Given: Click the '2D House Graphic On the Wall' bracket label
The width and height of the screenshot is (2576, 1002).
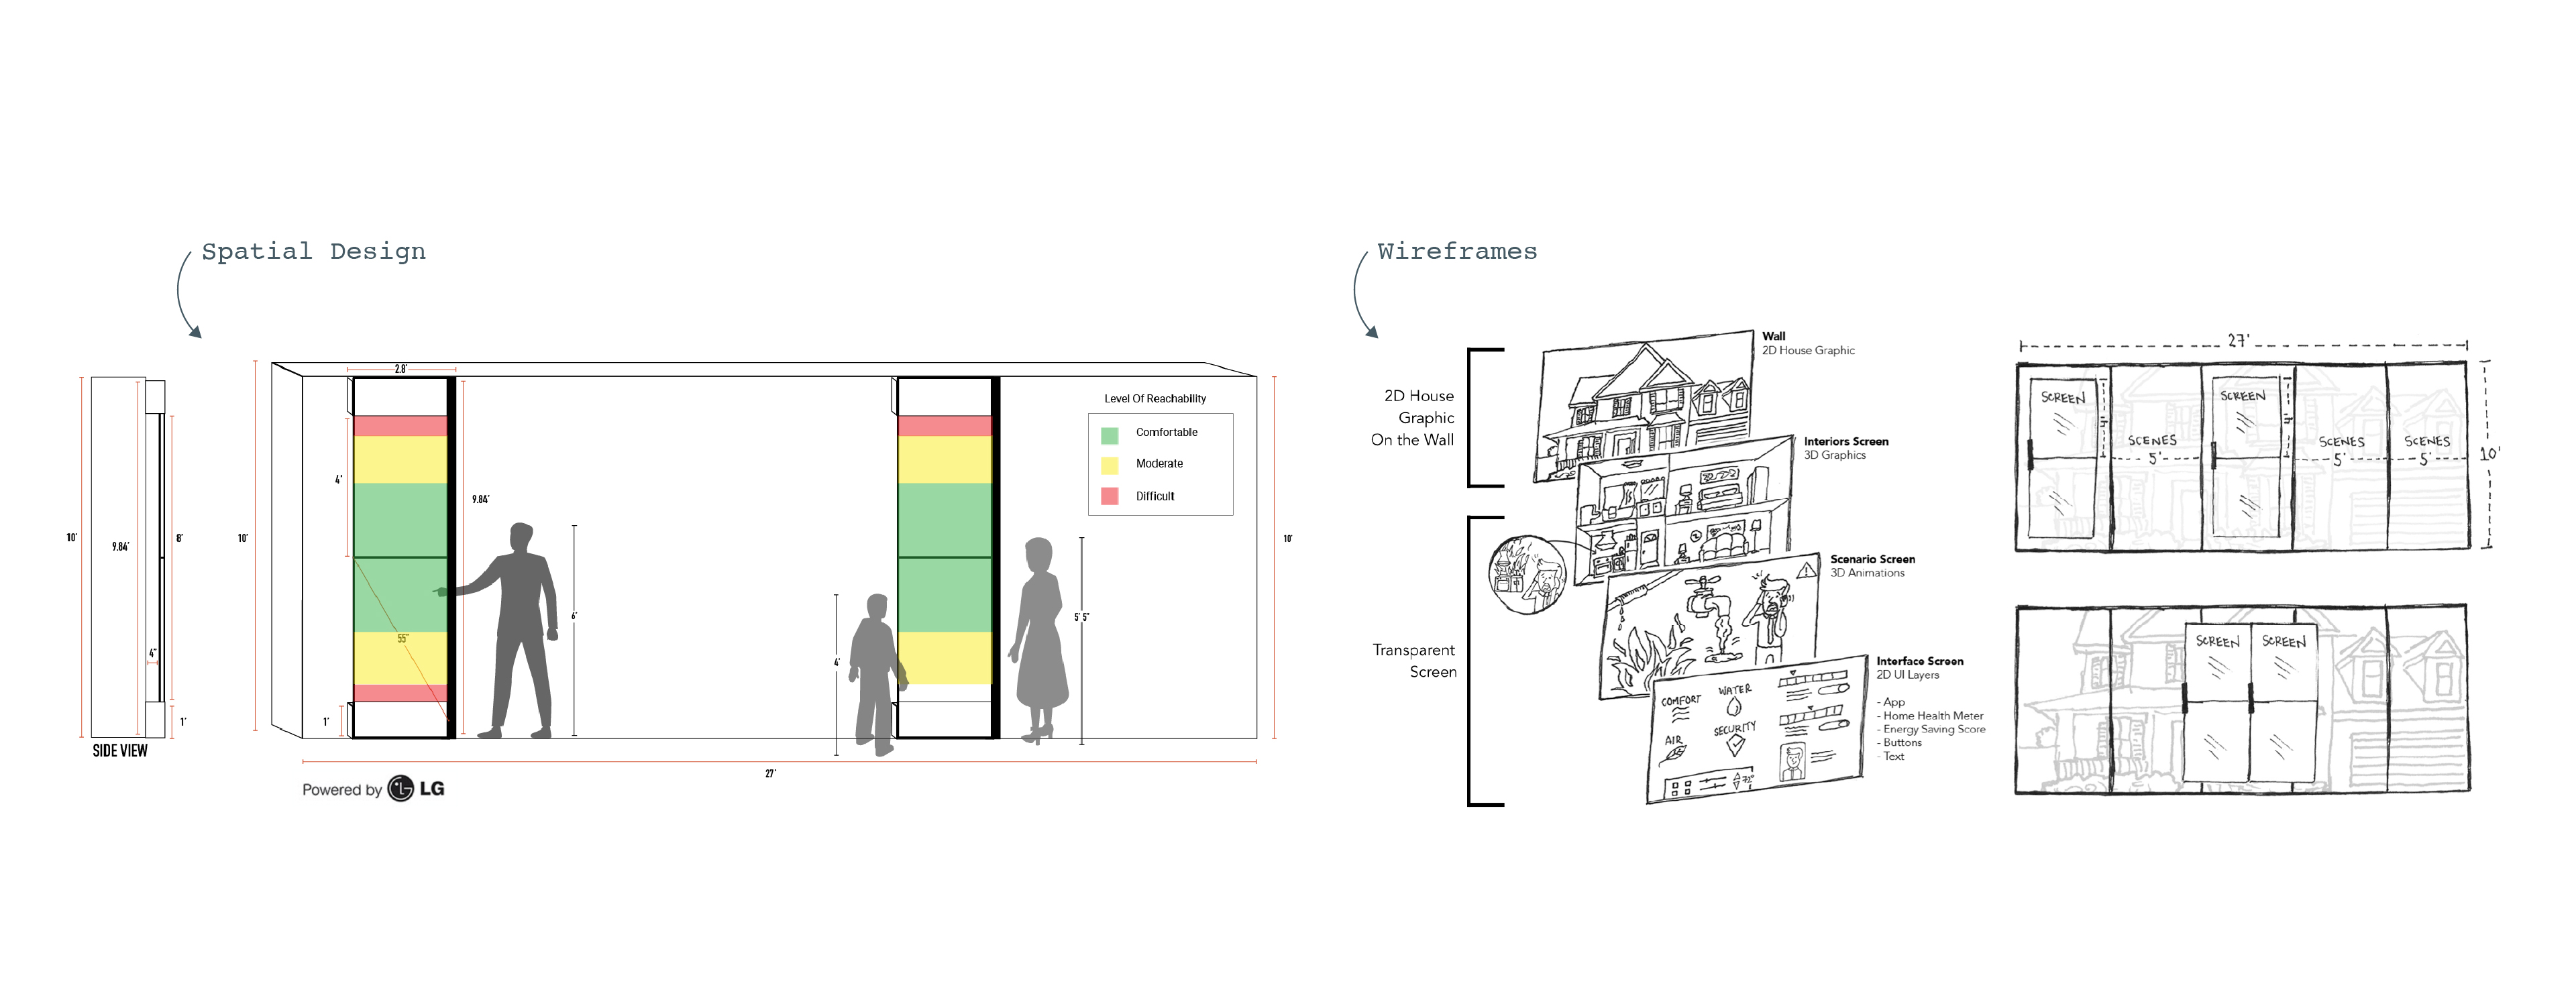Looking at the screenshot, I should point(1413,418).
